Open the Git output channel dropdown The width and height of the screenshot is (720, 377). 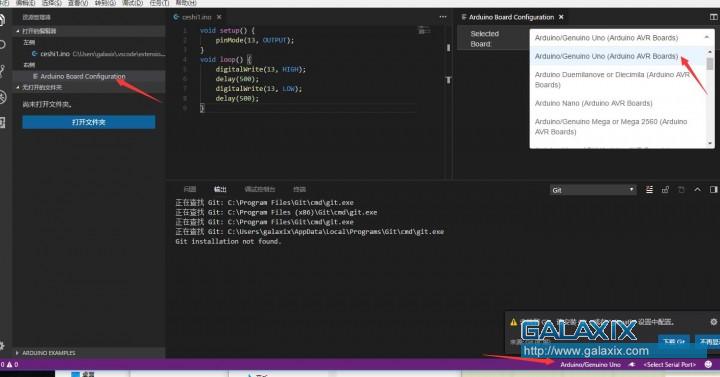pos(593,190)
